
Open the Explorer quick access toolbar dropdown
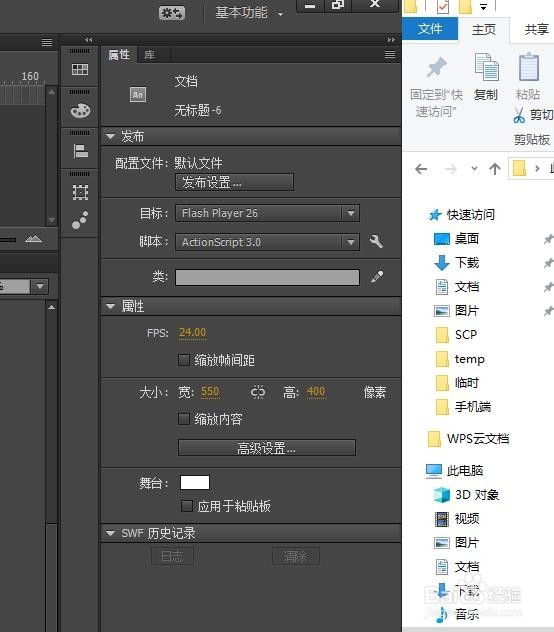(x=483, y=7)
